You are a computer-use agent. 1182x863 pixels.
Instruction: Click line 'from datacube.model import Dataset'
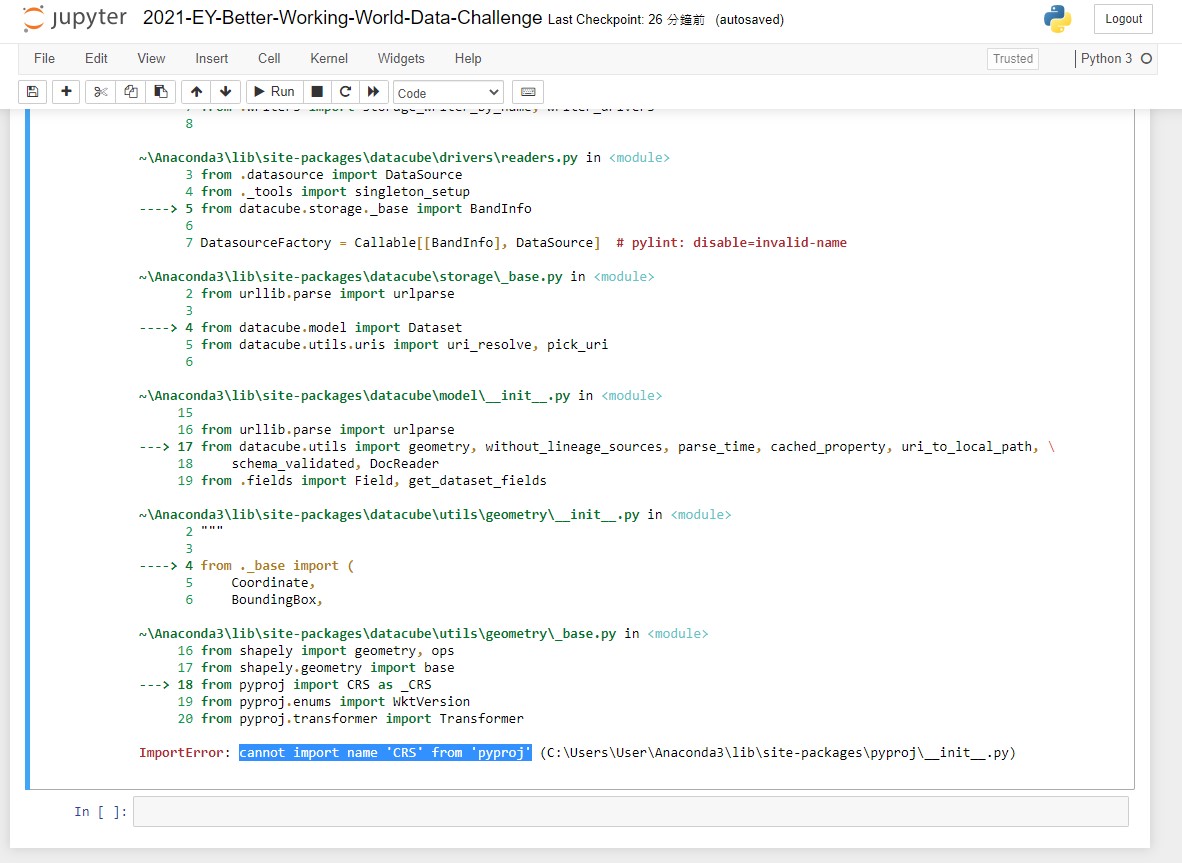pyautogui.click(x=331, y=327)
